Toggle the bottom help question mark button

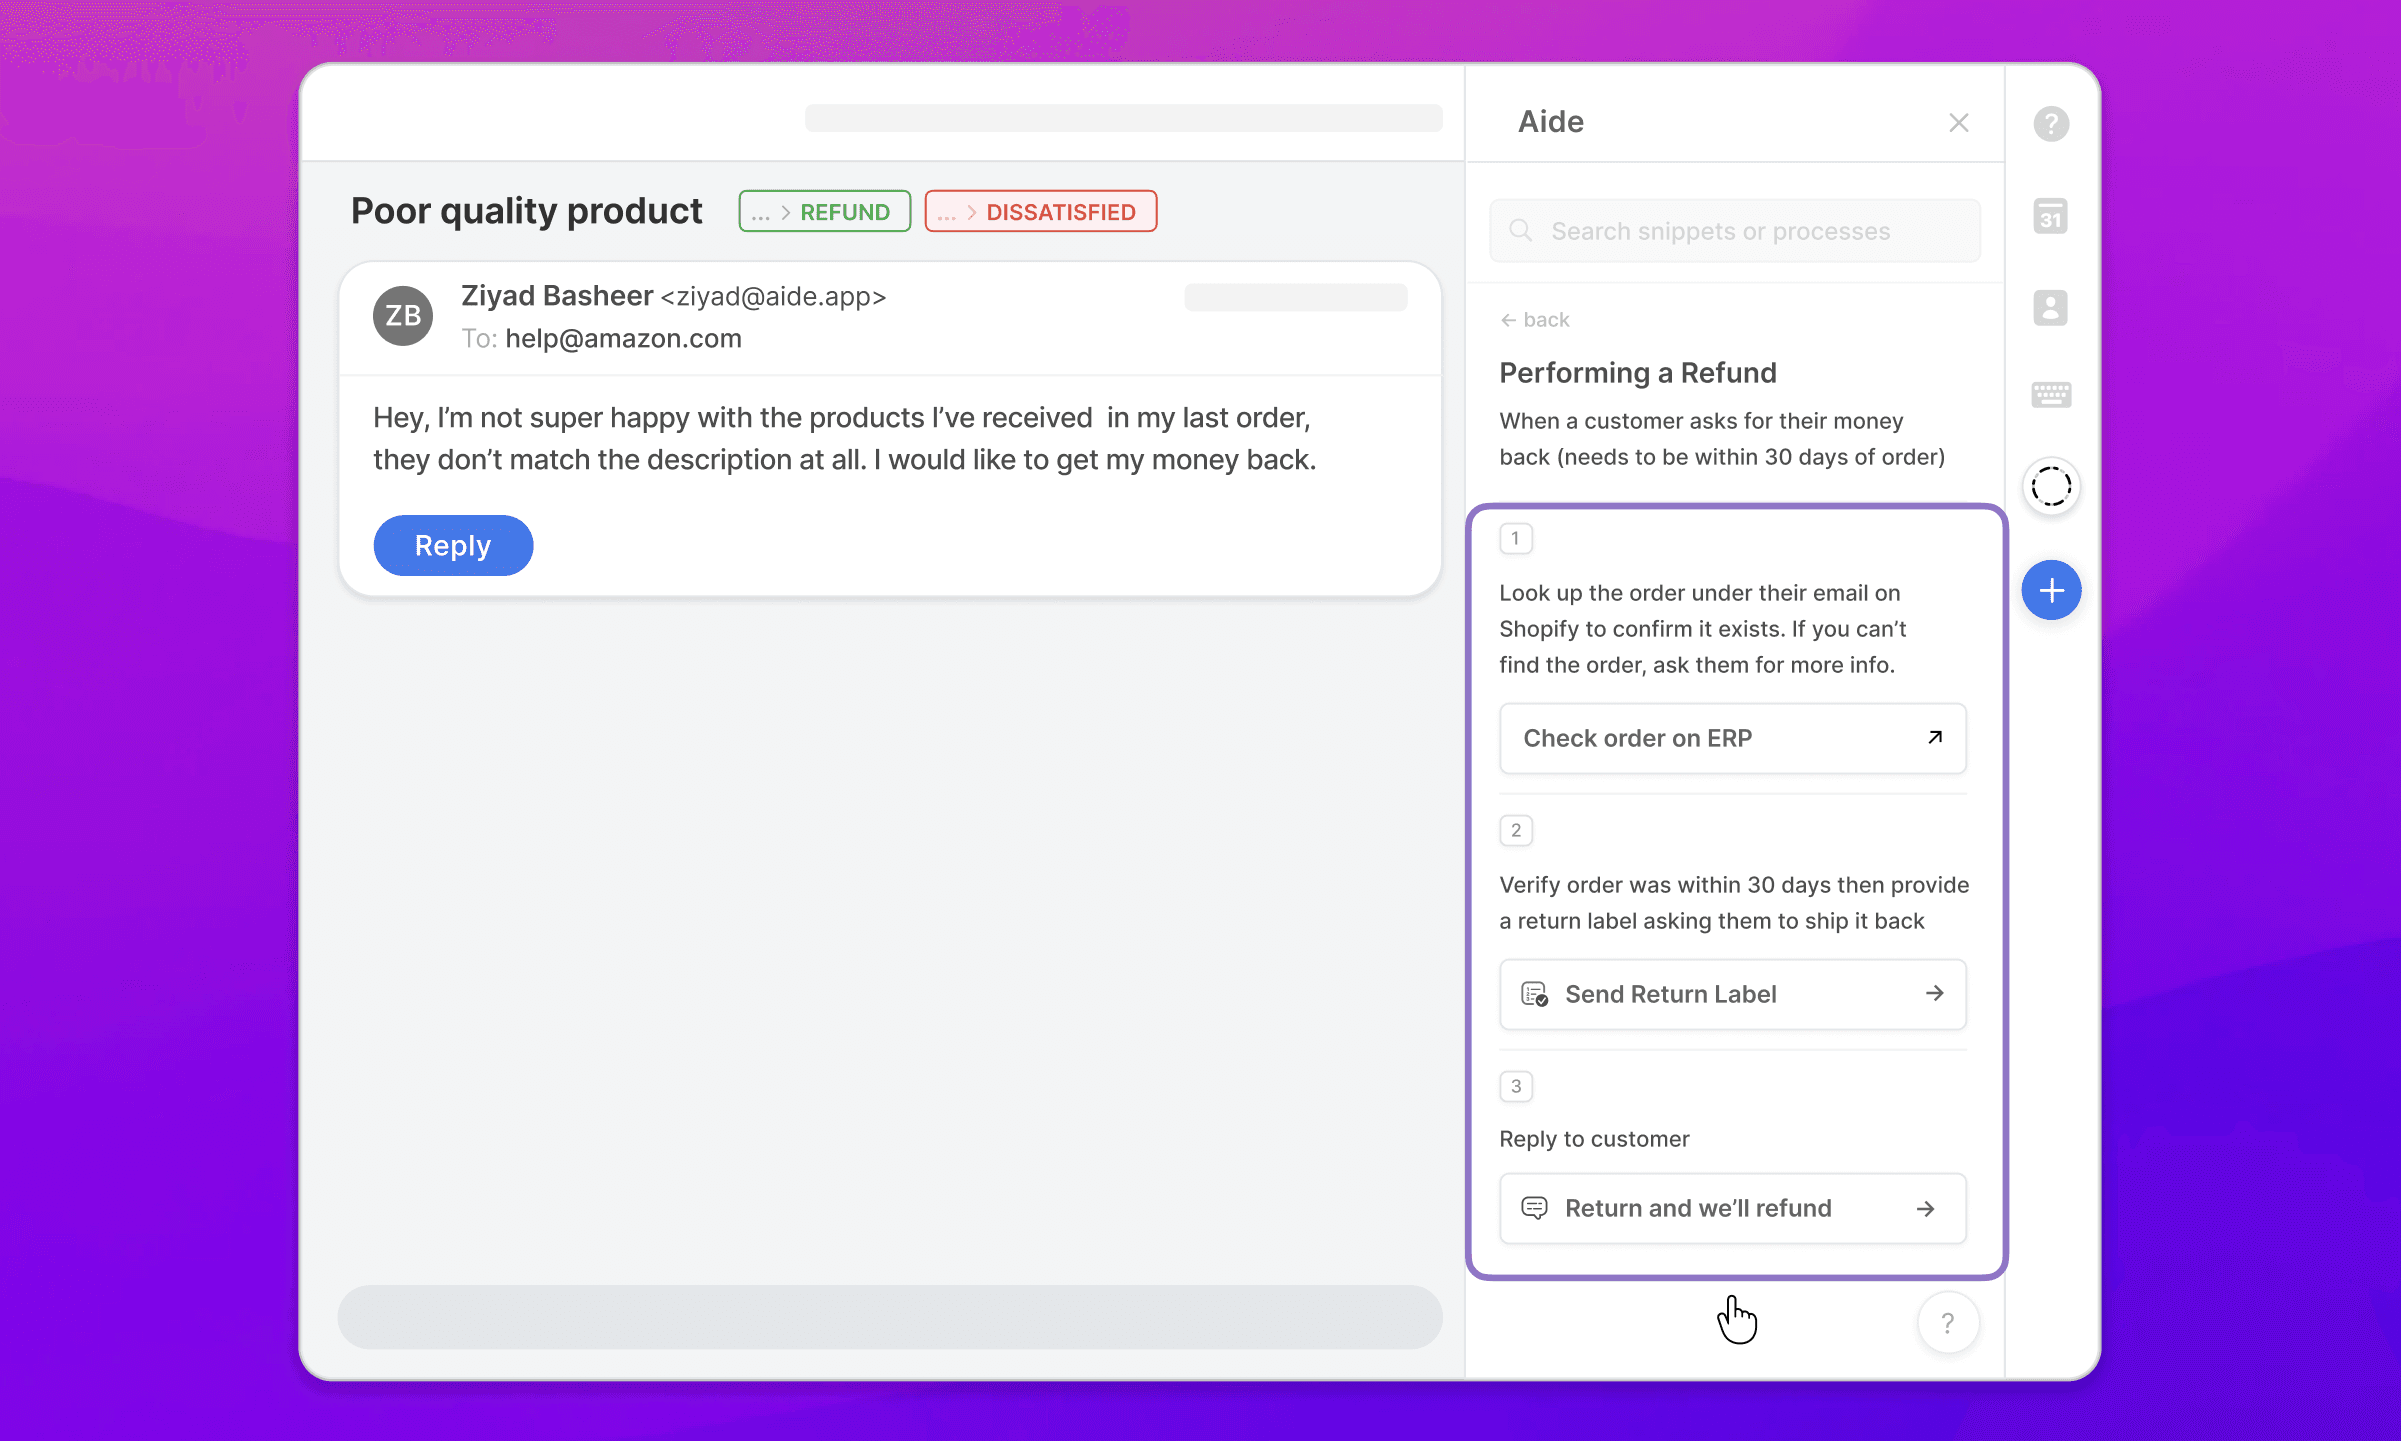tap(1948, 1323)
